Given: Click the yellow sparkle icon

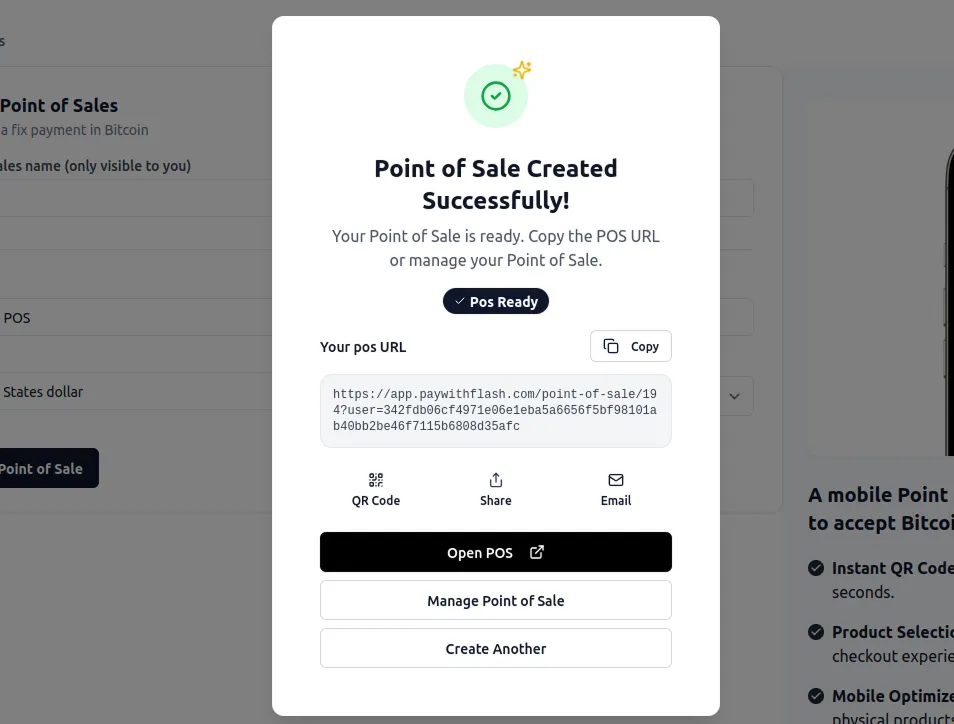Looking at the screenshot, I should pos(522,70).
